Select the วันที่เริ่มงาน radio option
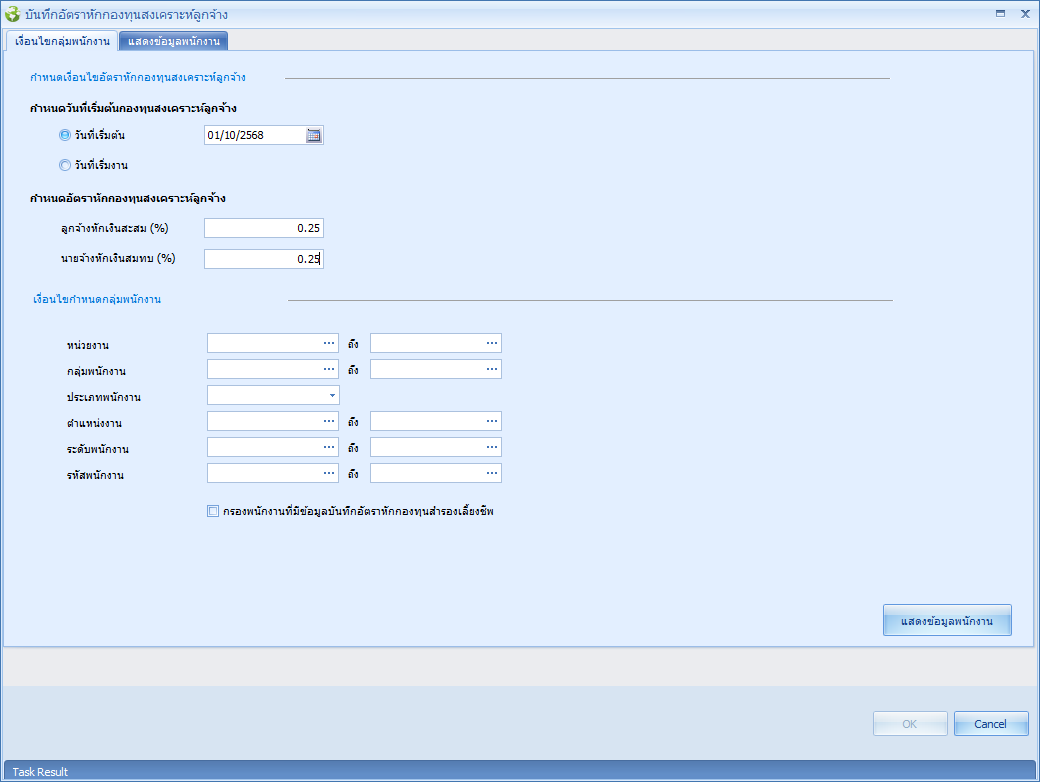 [x=65, y=165]
